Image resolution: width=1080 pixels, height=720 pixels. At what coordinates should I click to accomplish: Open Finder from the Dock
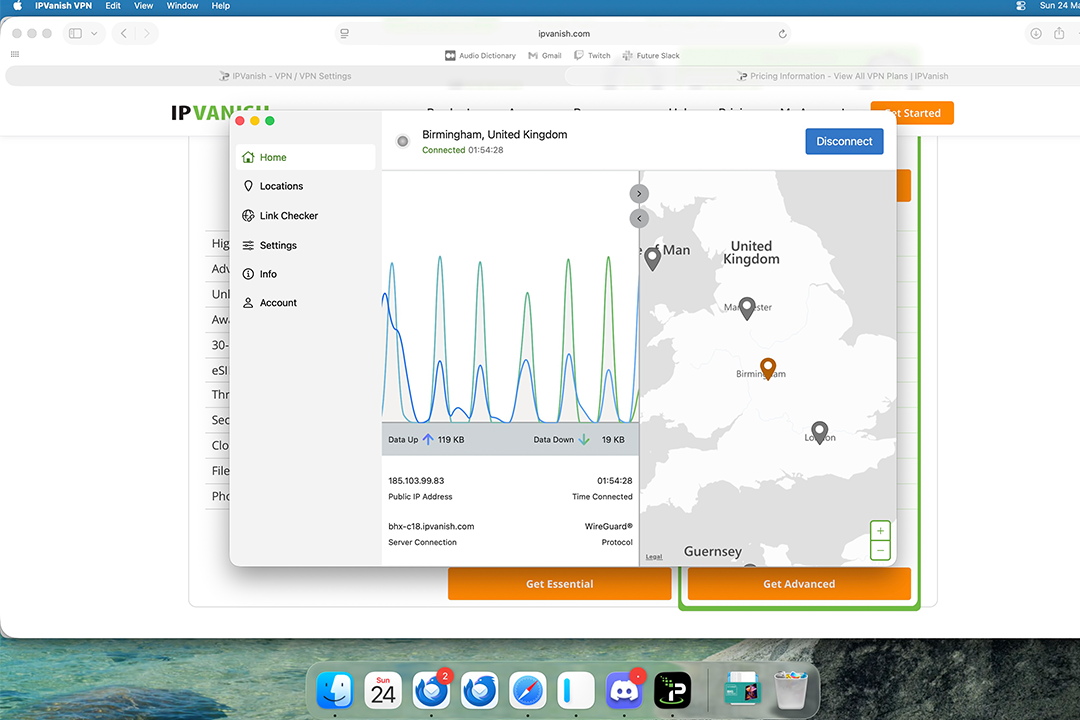click(335, 690)
